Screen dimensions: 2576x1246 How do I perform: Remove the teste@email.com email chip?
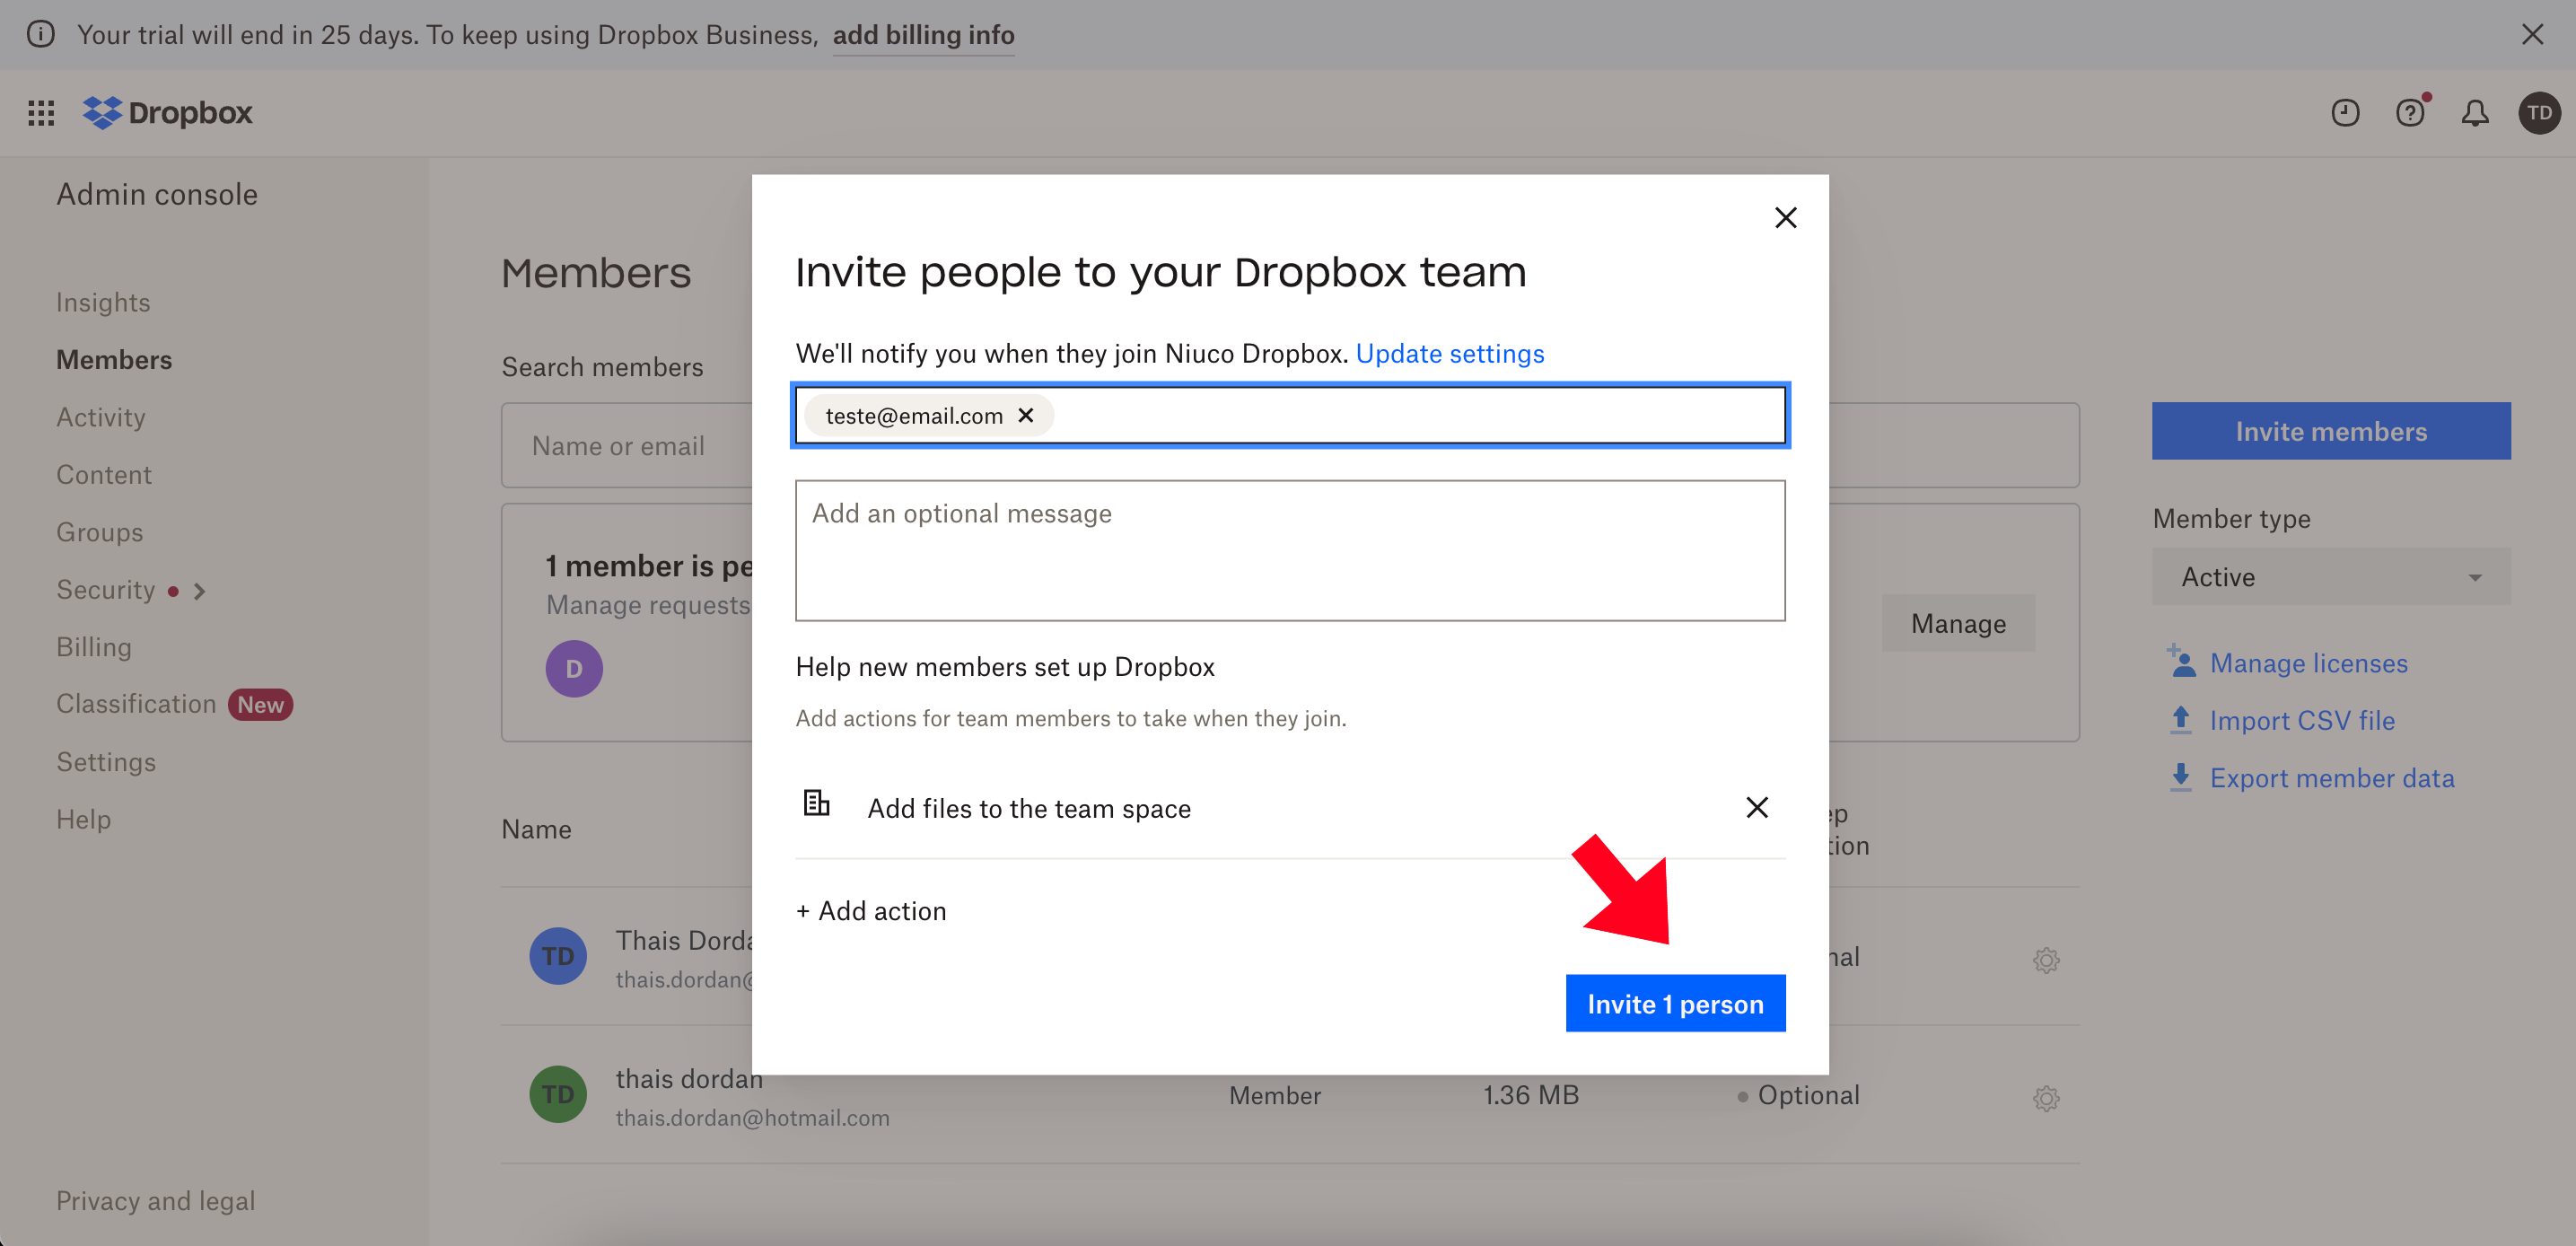coord(1025,415)
